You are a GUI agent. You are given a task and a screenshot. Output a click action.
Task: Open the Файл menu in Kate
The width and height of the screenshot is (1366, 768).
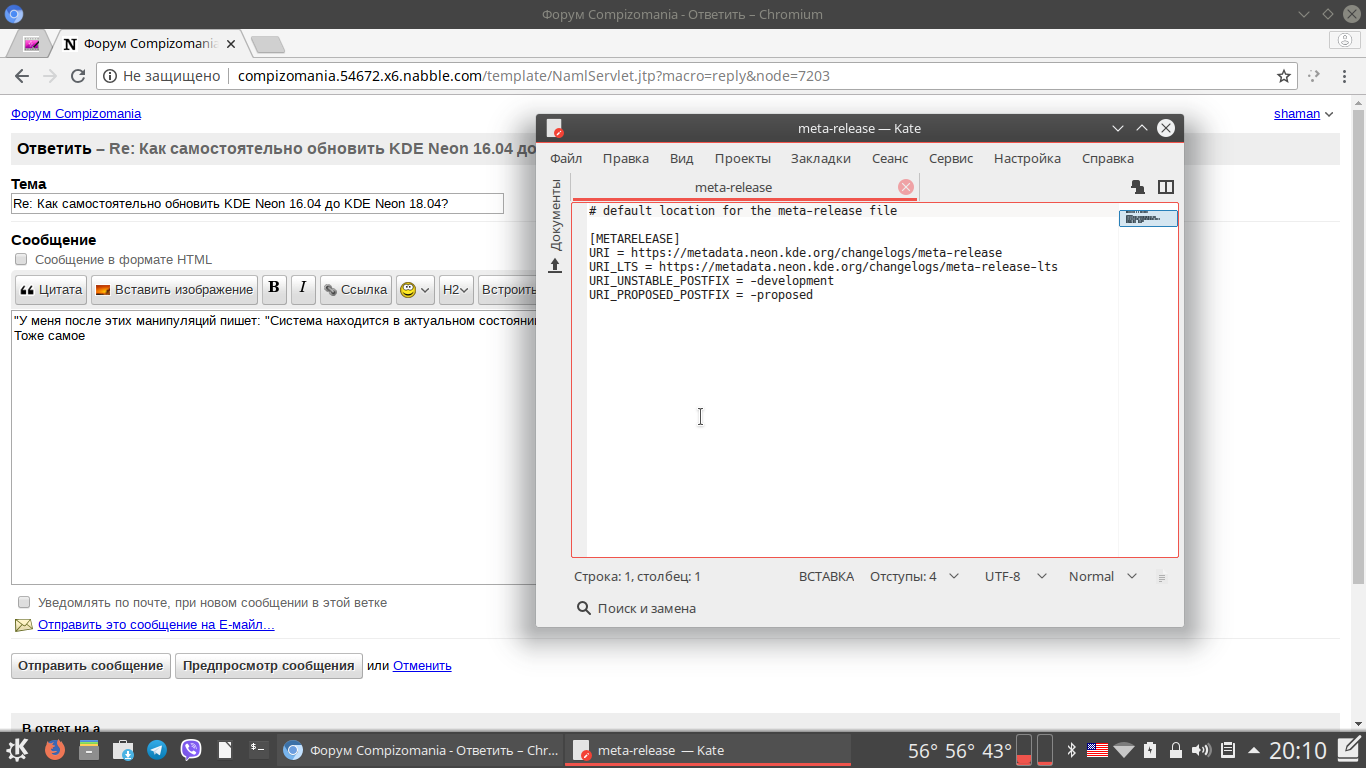coord(566,158)
